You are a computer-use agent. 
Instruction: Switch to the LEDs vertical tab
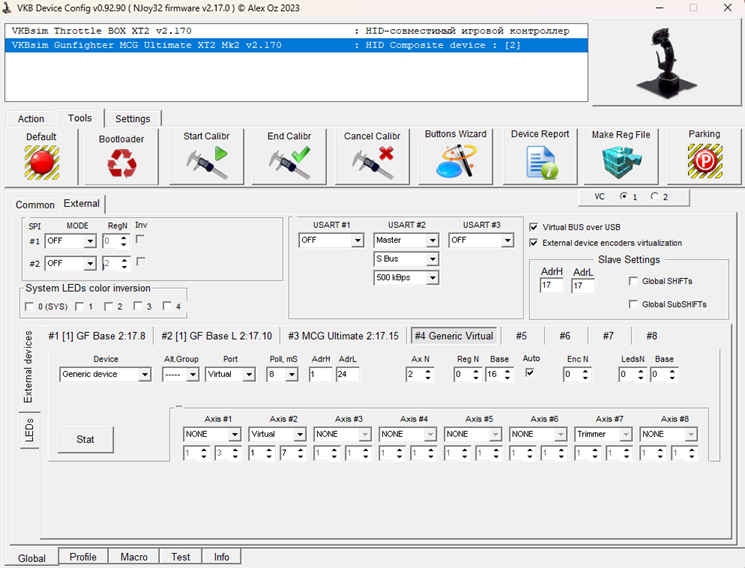pos(29,430)
